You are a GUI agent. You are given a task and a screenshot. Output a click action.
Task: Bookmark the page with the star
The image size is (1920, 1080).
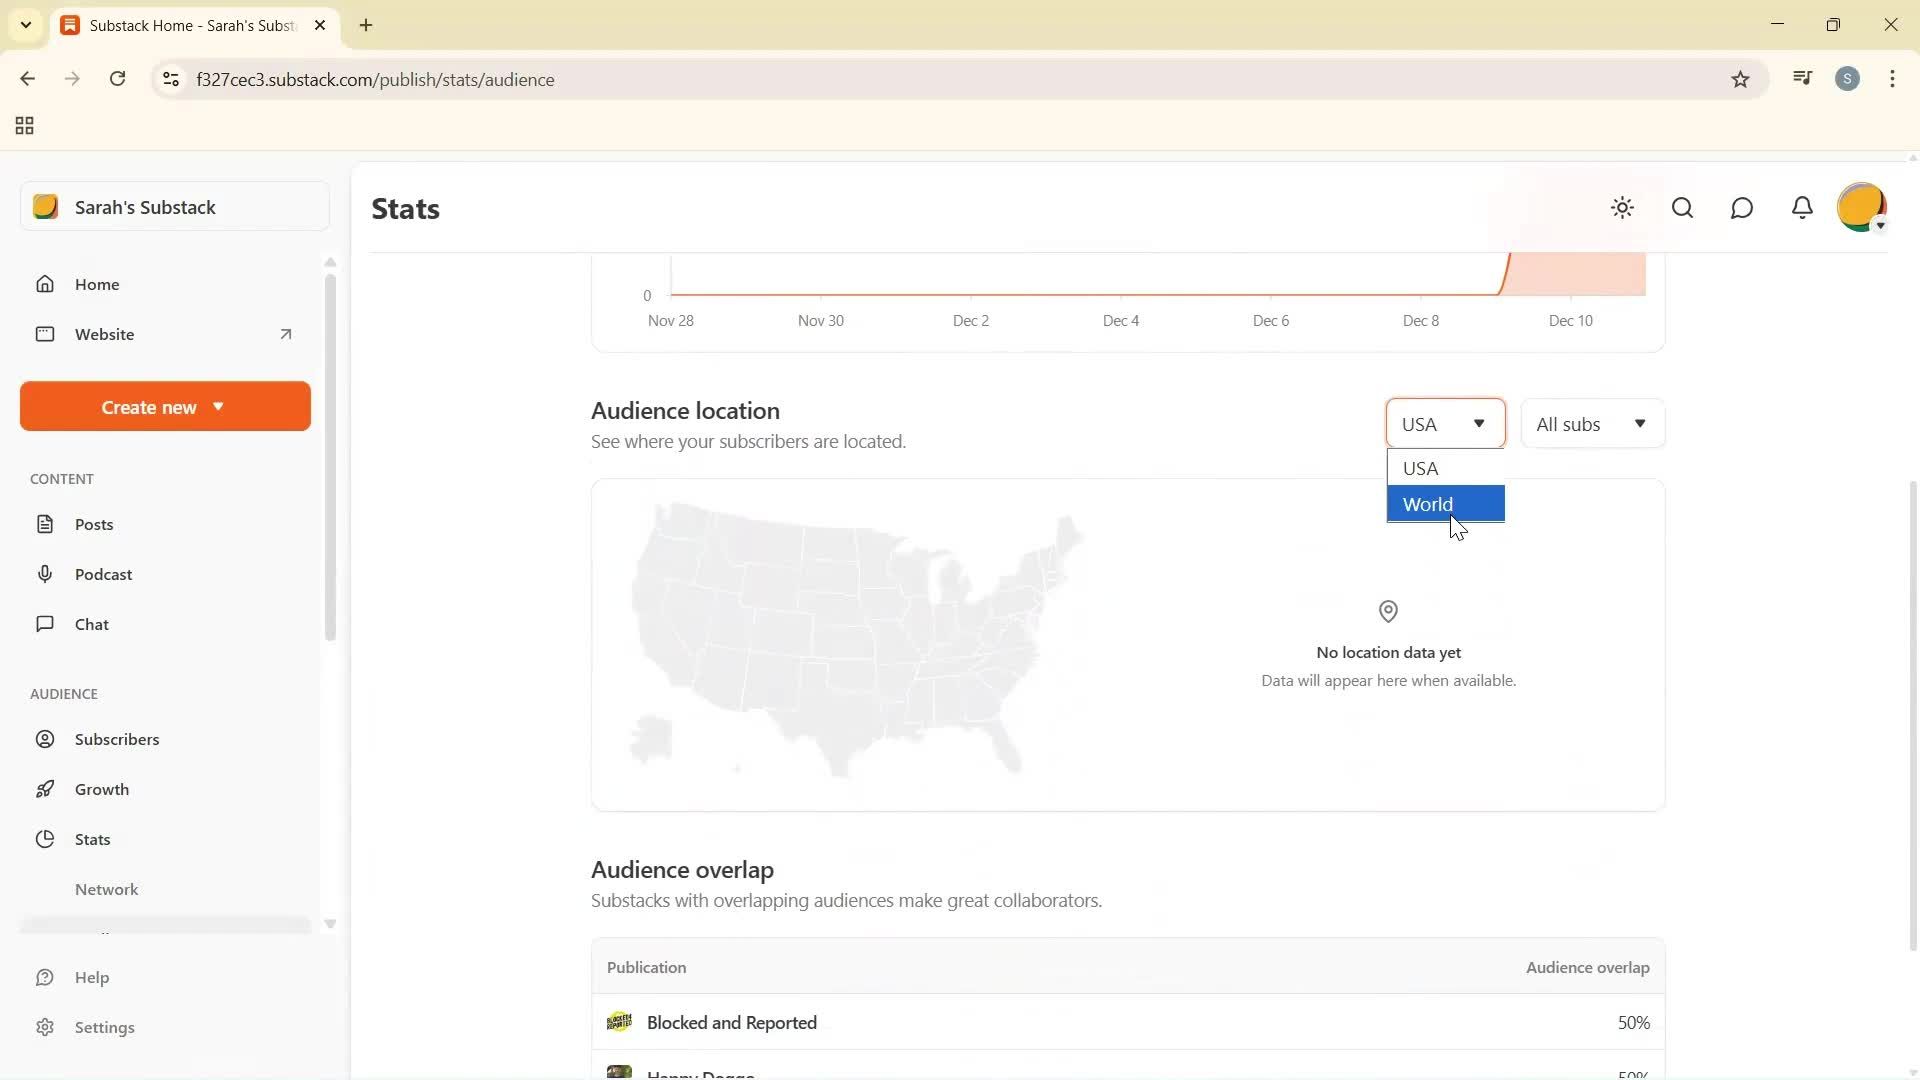click(1740, 79)
